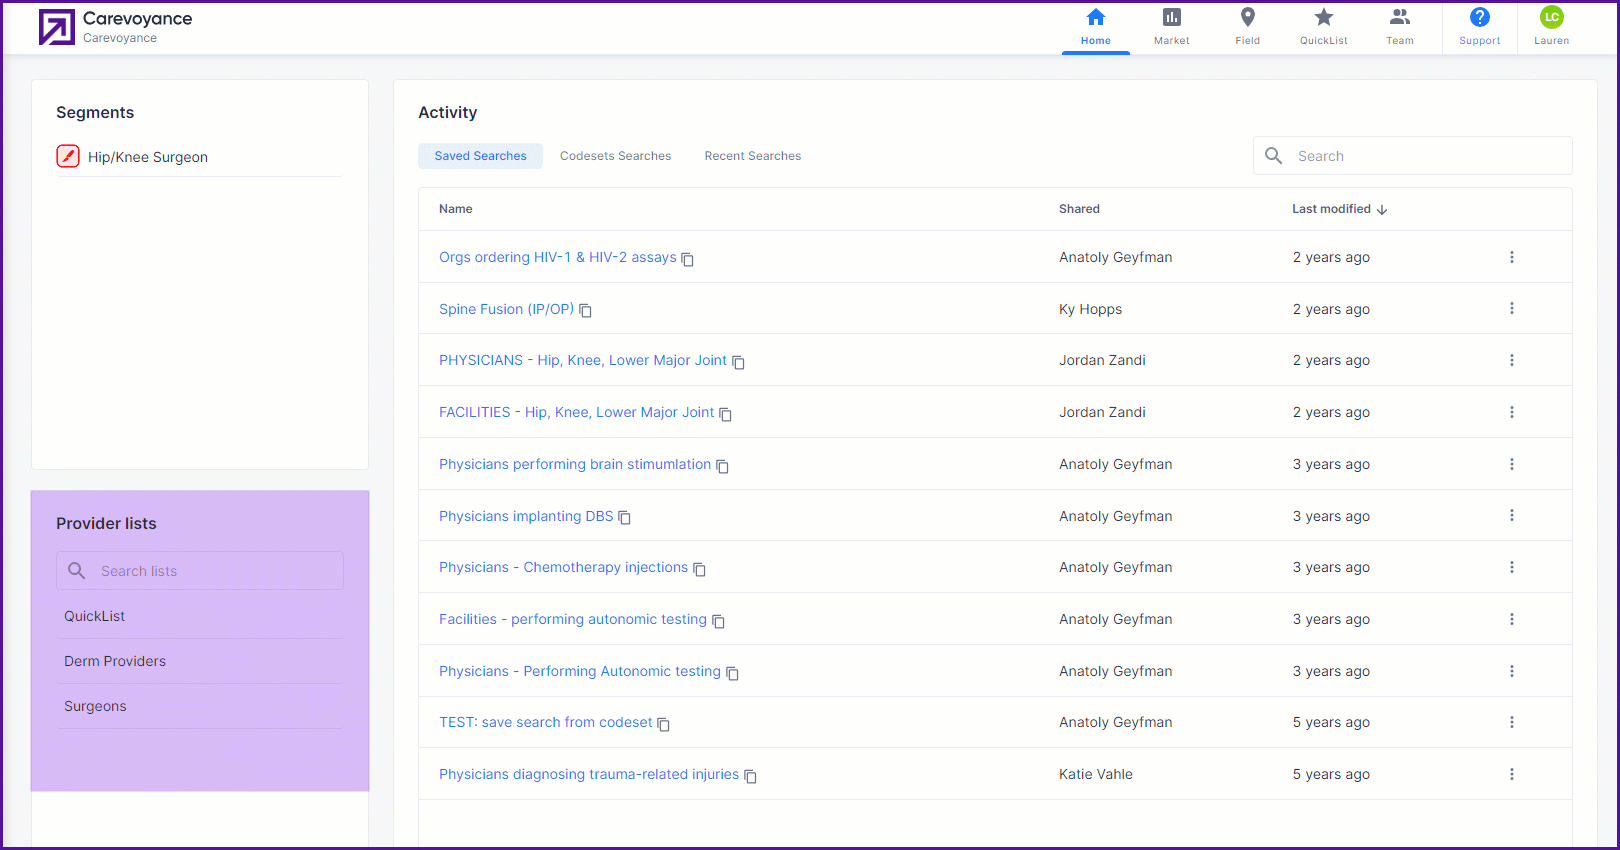Sort by Last modified arrow
The image size is (1620, 850).
click(1382, 210)
